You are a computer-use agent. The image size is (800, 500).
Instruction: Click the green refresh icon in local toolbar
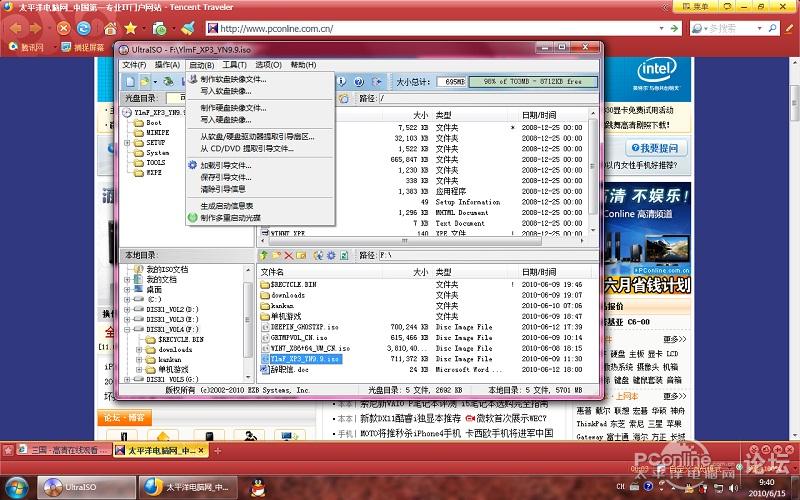pyautogui.click(x=344, y=255)
